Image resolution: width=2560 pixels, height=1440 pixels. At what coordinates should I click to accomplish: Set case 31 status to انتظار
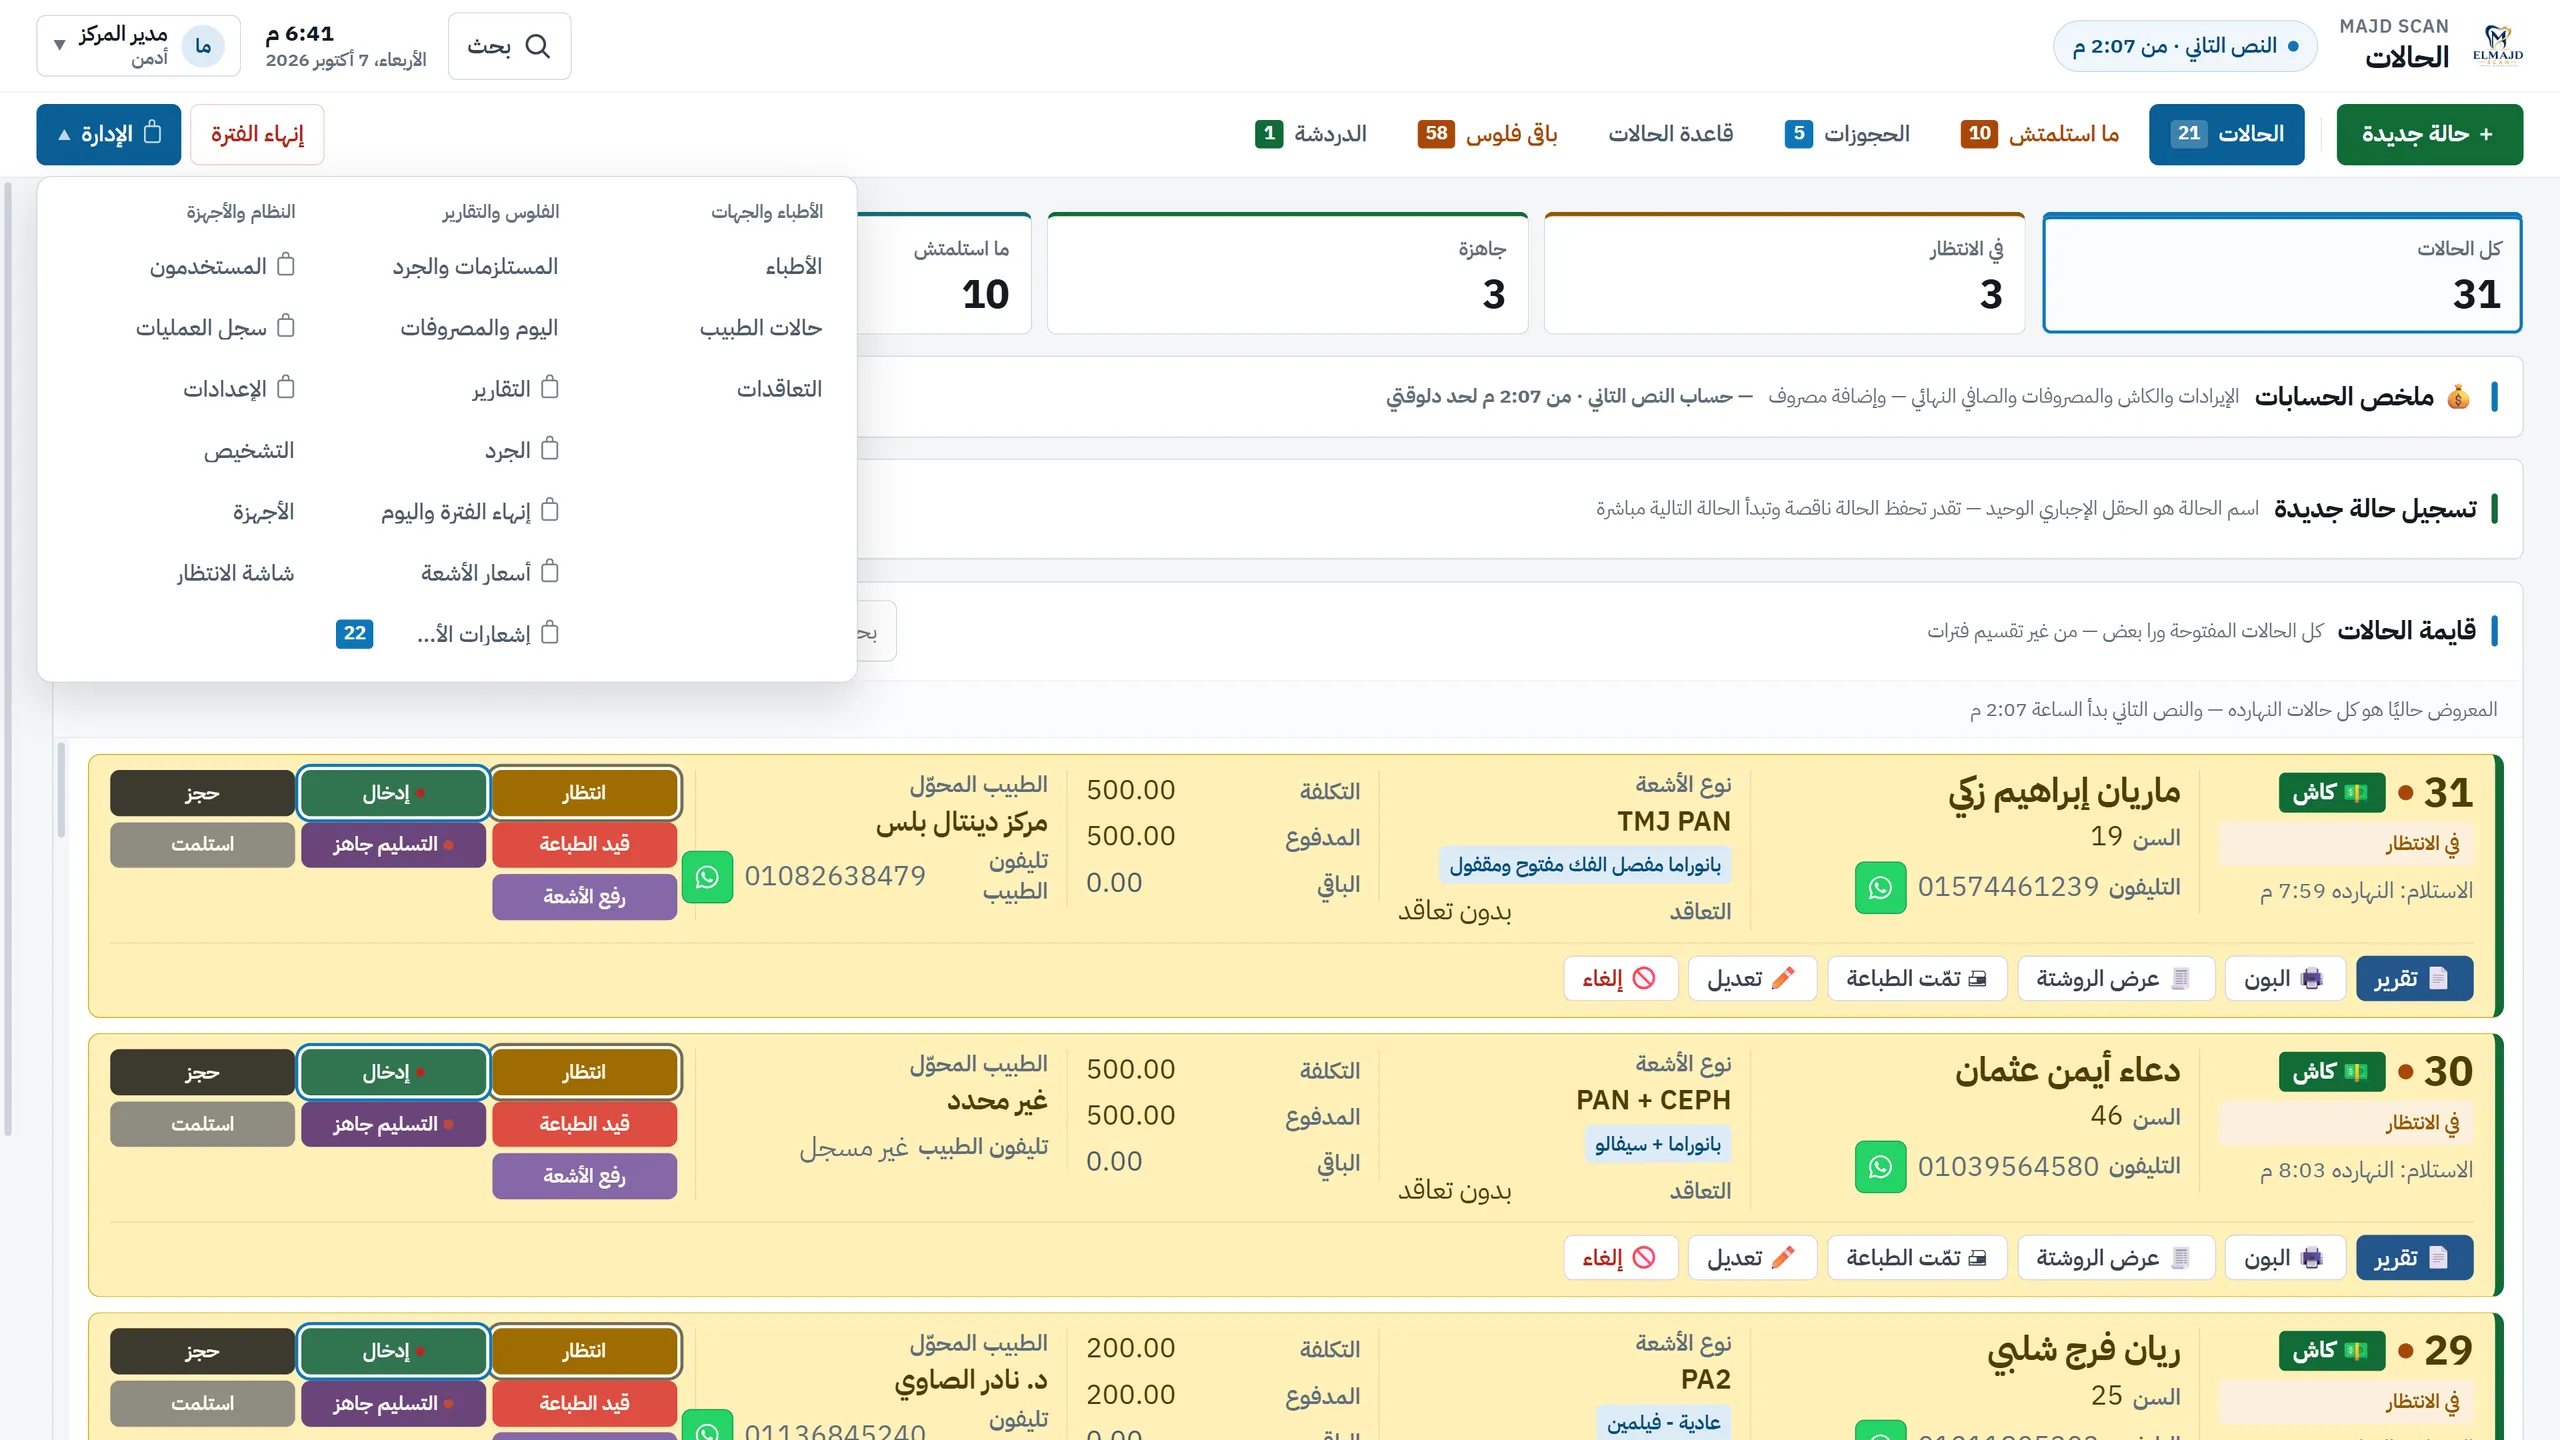pos(585,793)
